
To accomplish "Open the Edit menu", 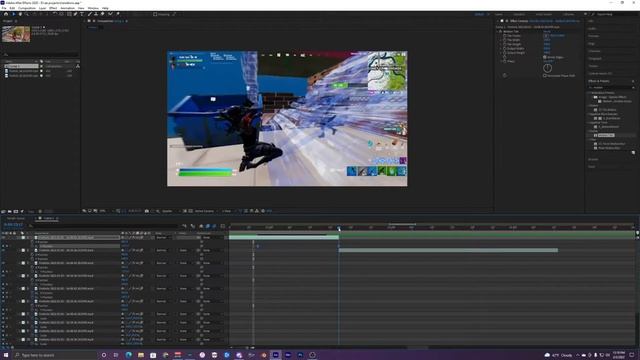I will [x=12, y=8].
